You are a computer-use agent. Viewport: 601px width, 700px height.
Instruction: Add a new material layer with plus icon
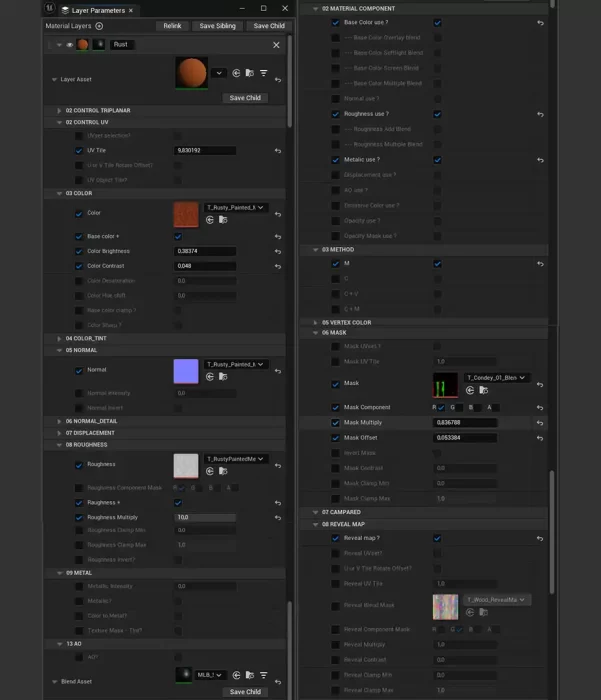[x=99, y=26]
